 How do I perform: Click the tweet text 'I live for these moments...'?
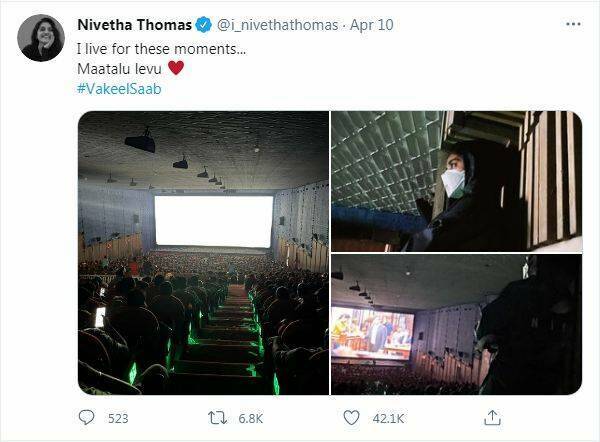point(161,49)
